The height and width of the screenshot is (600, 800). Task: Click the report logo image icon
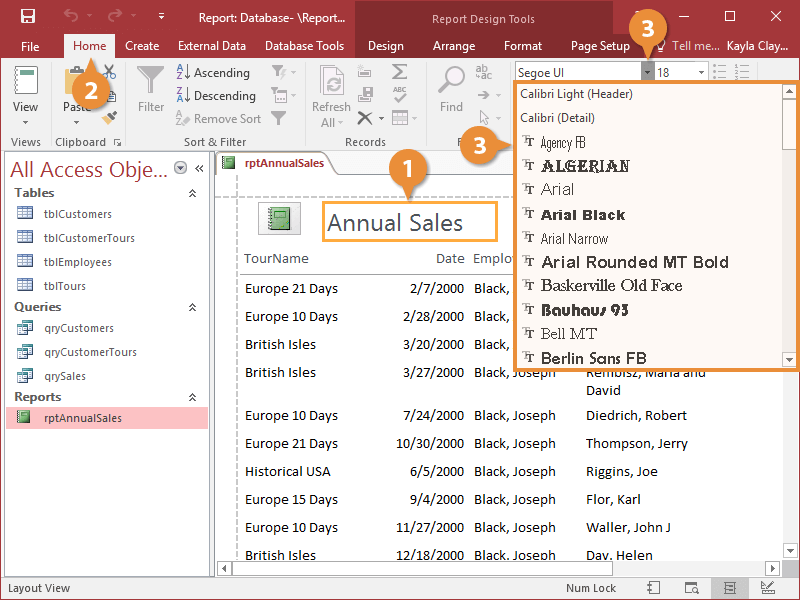tap(279, 219)
